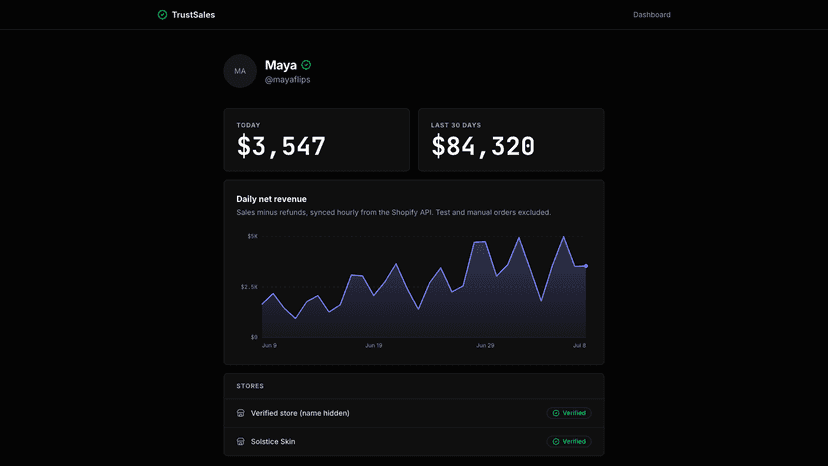The height and width of the screenshot is (466, 828).
Task: Click the Jun 29 axis label
Action: coord(485,346)
